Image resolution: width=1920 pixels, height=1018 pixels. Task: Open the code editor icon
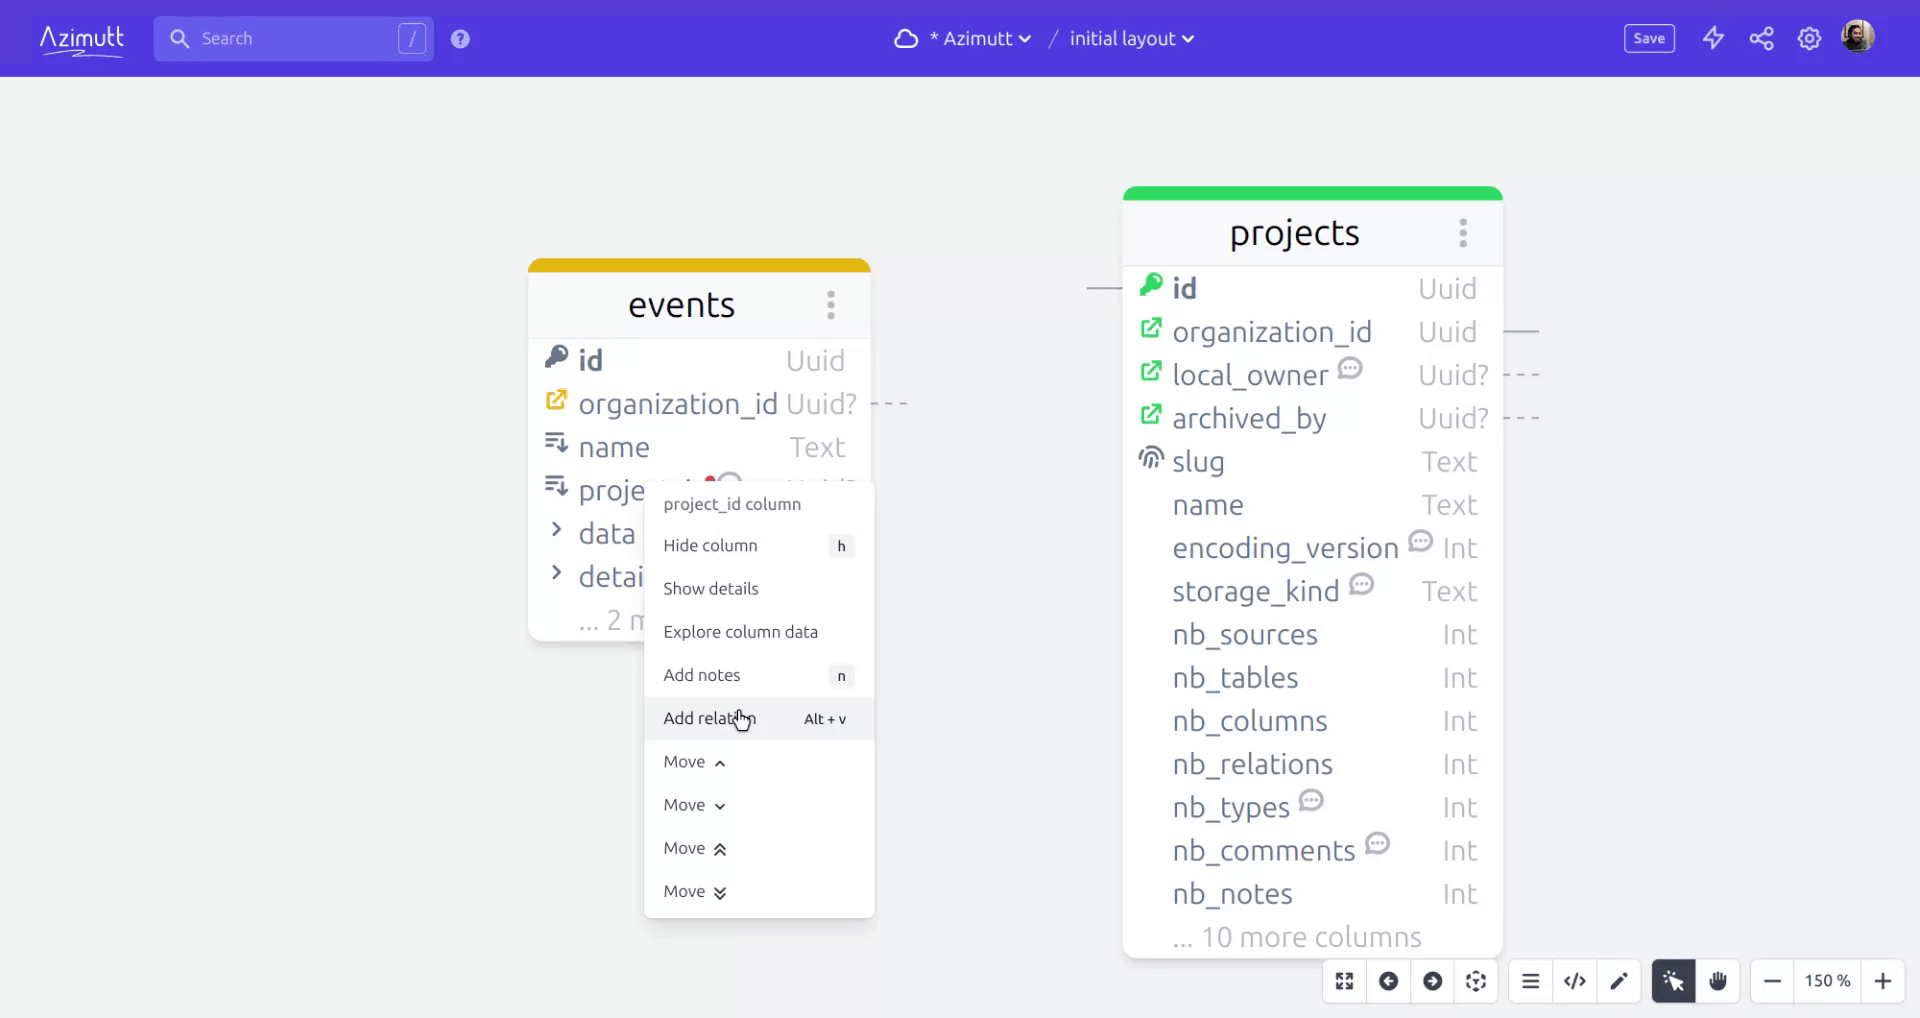[x=1574, y=981]
